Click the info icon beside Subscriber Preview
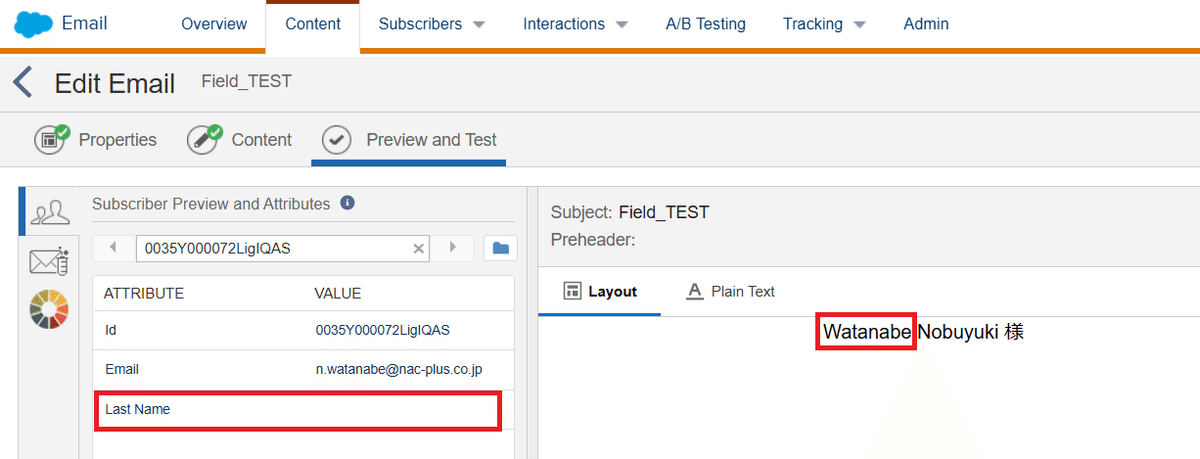Screen dimensions: 1200x459 pos(348,203)
